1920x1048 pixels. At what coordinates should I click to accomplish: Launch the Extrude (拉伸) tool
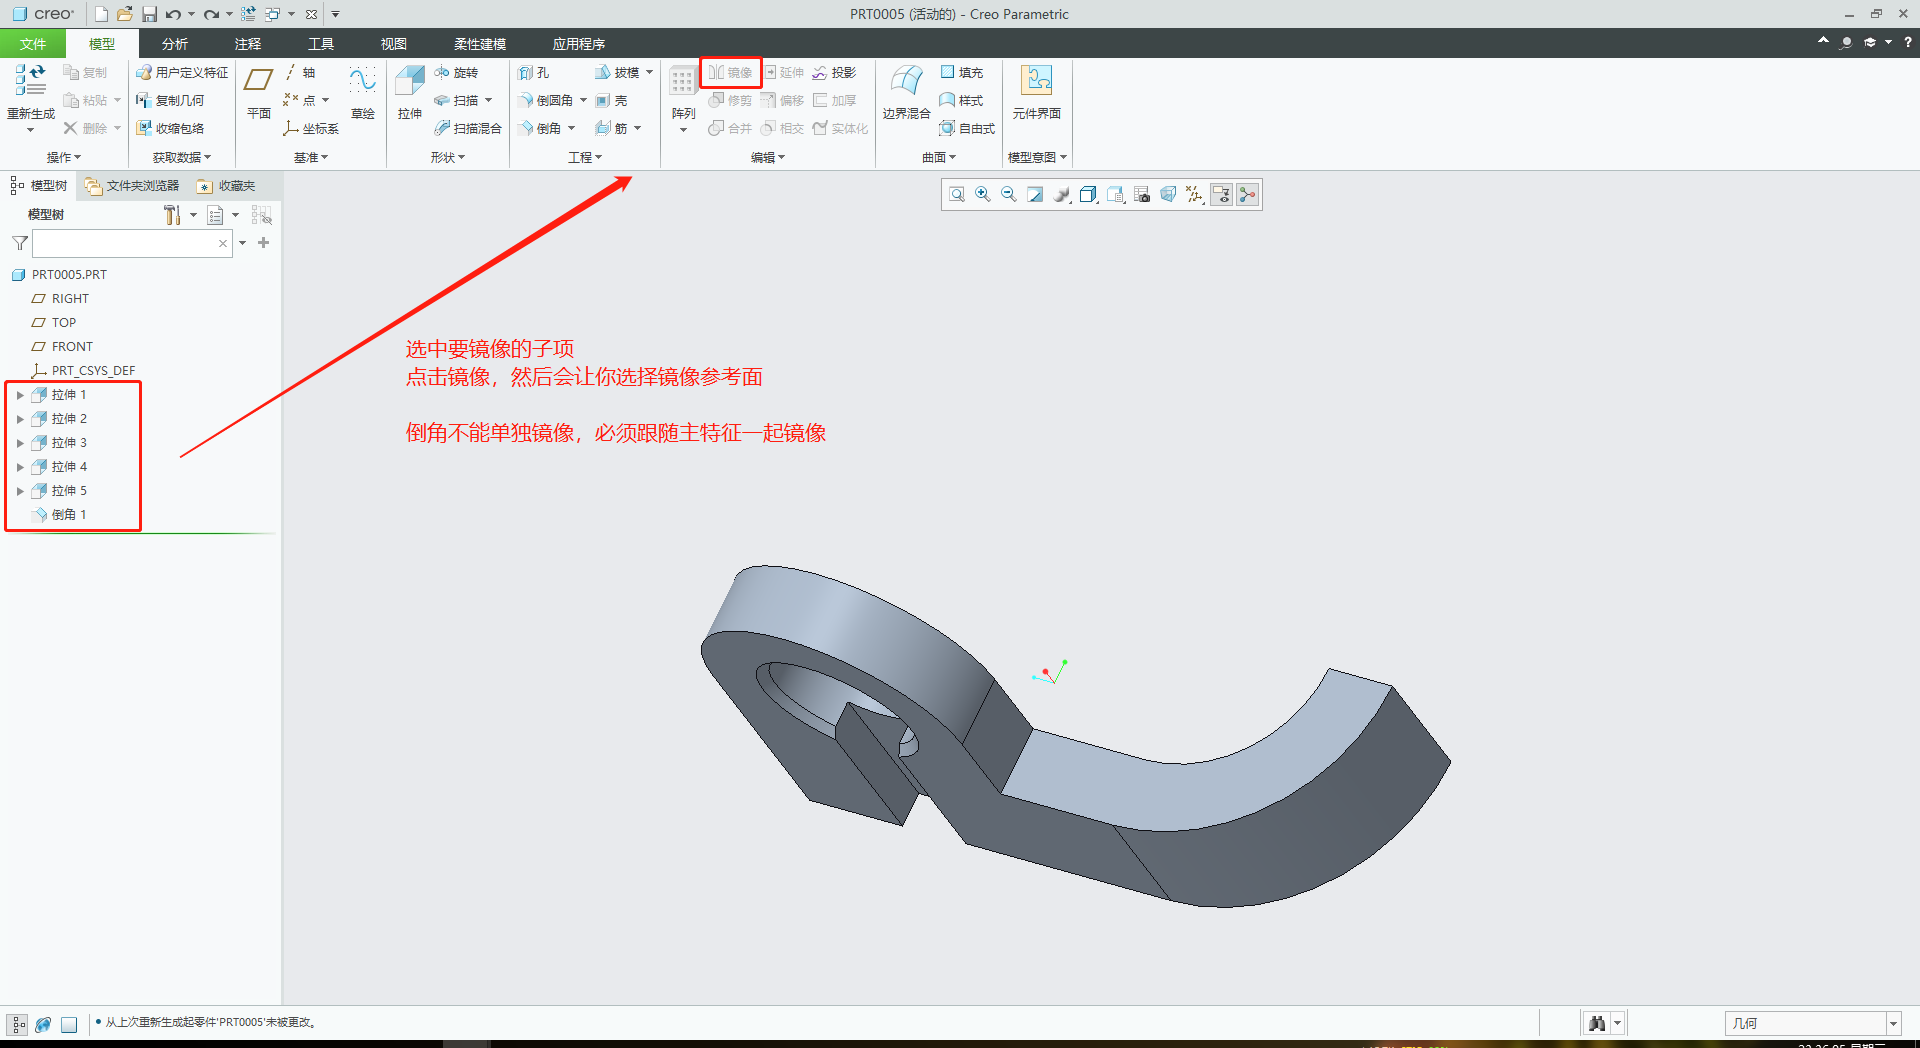click(x=410, y=92)
